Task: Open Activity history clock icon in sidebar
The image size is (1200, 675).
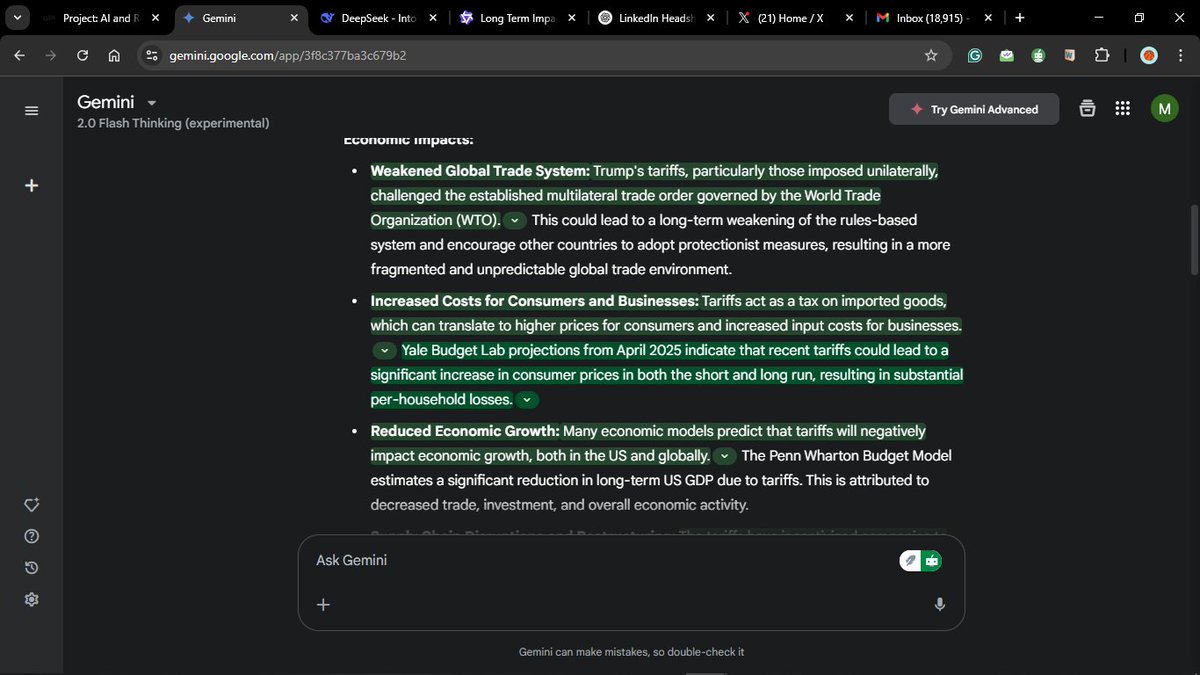Action: pyautogui.click(x=31, y=568)
